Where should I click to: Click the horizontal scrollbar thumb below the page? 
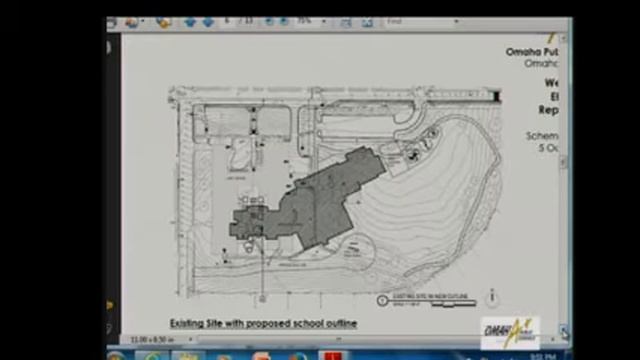pos(338,339)
